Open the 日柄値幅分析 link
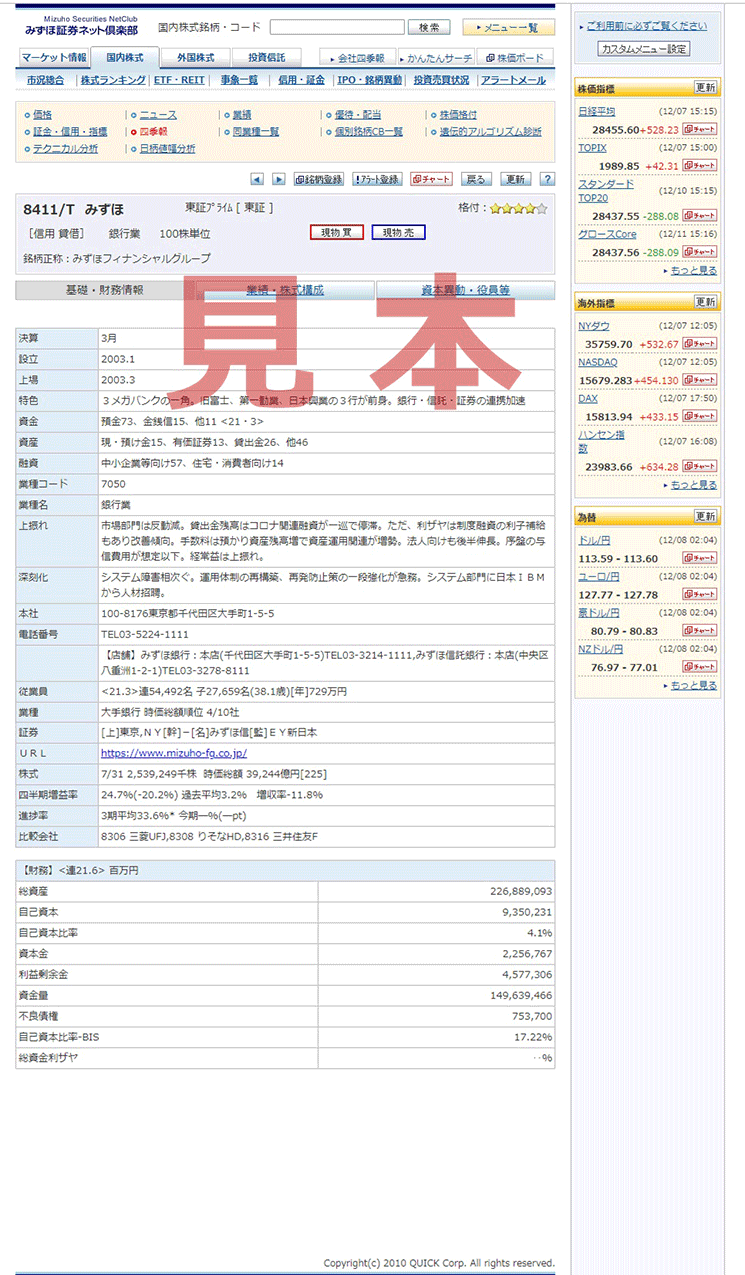Screen dimensions: 745x1275 (x=167, y=148)
